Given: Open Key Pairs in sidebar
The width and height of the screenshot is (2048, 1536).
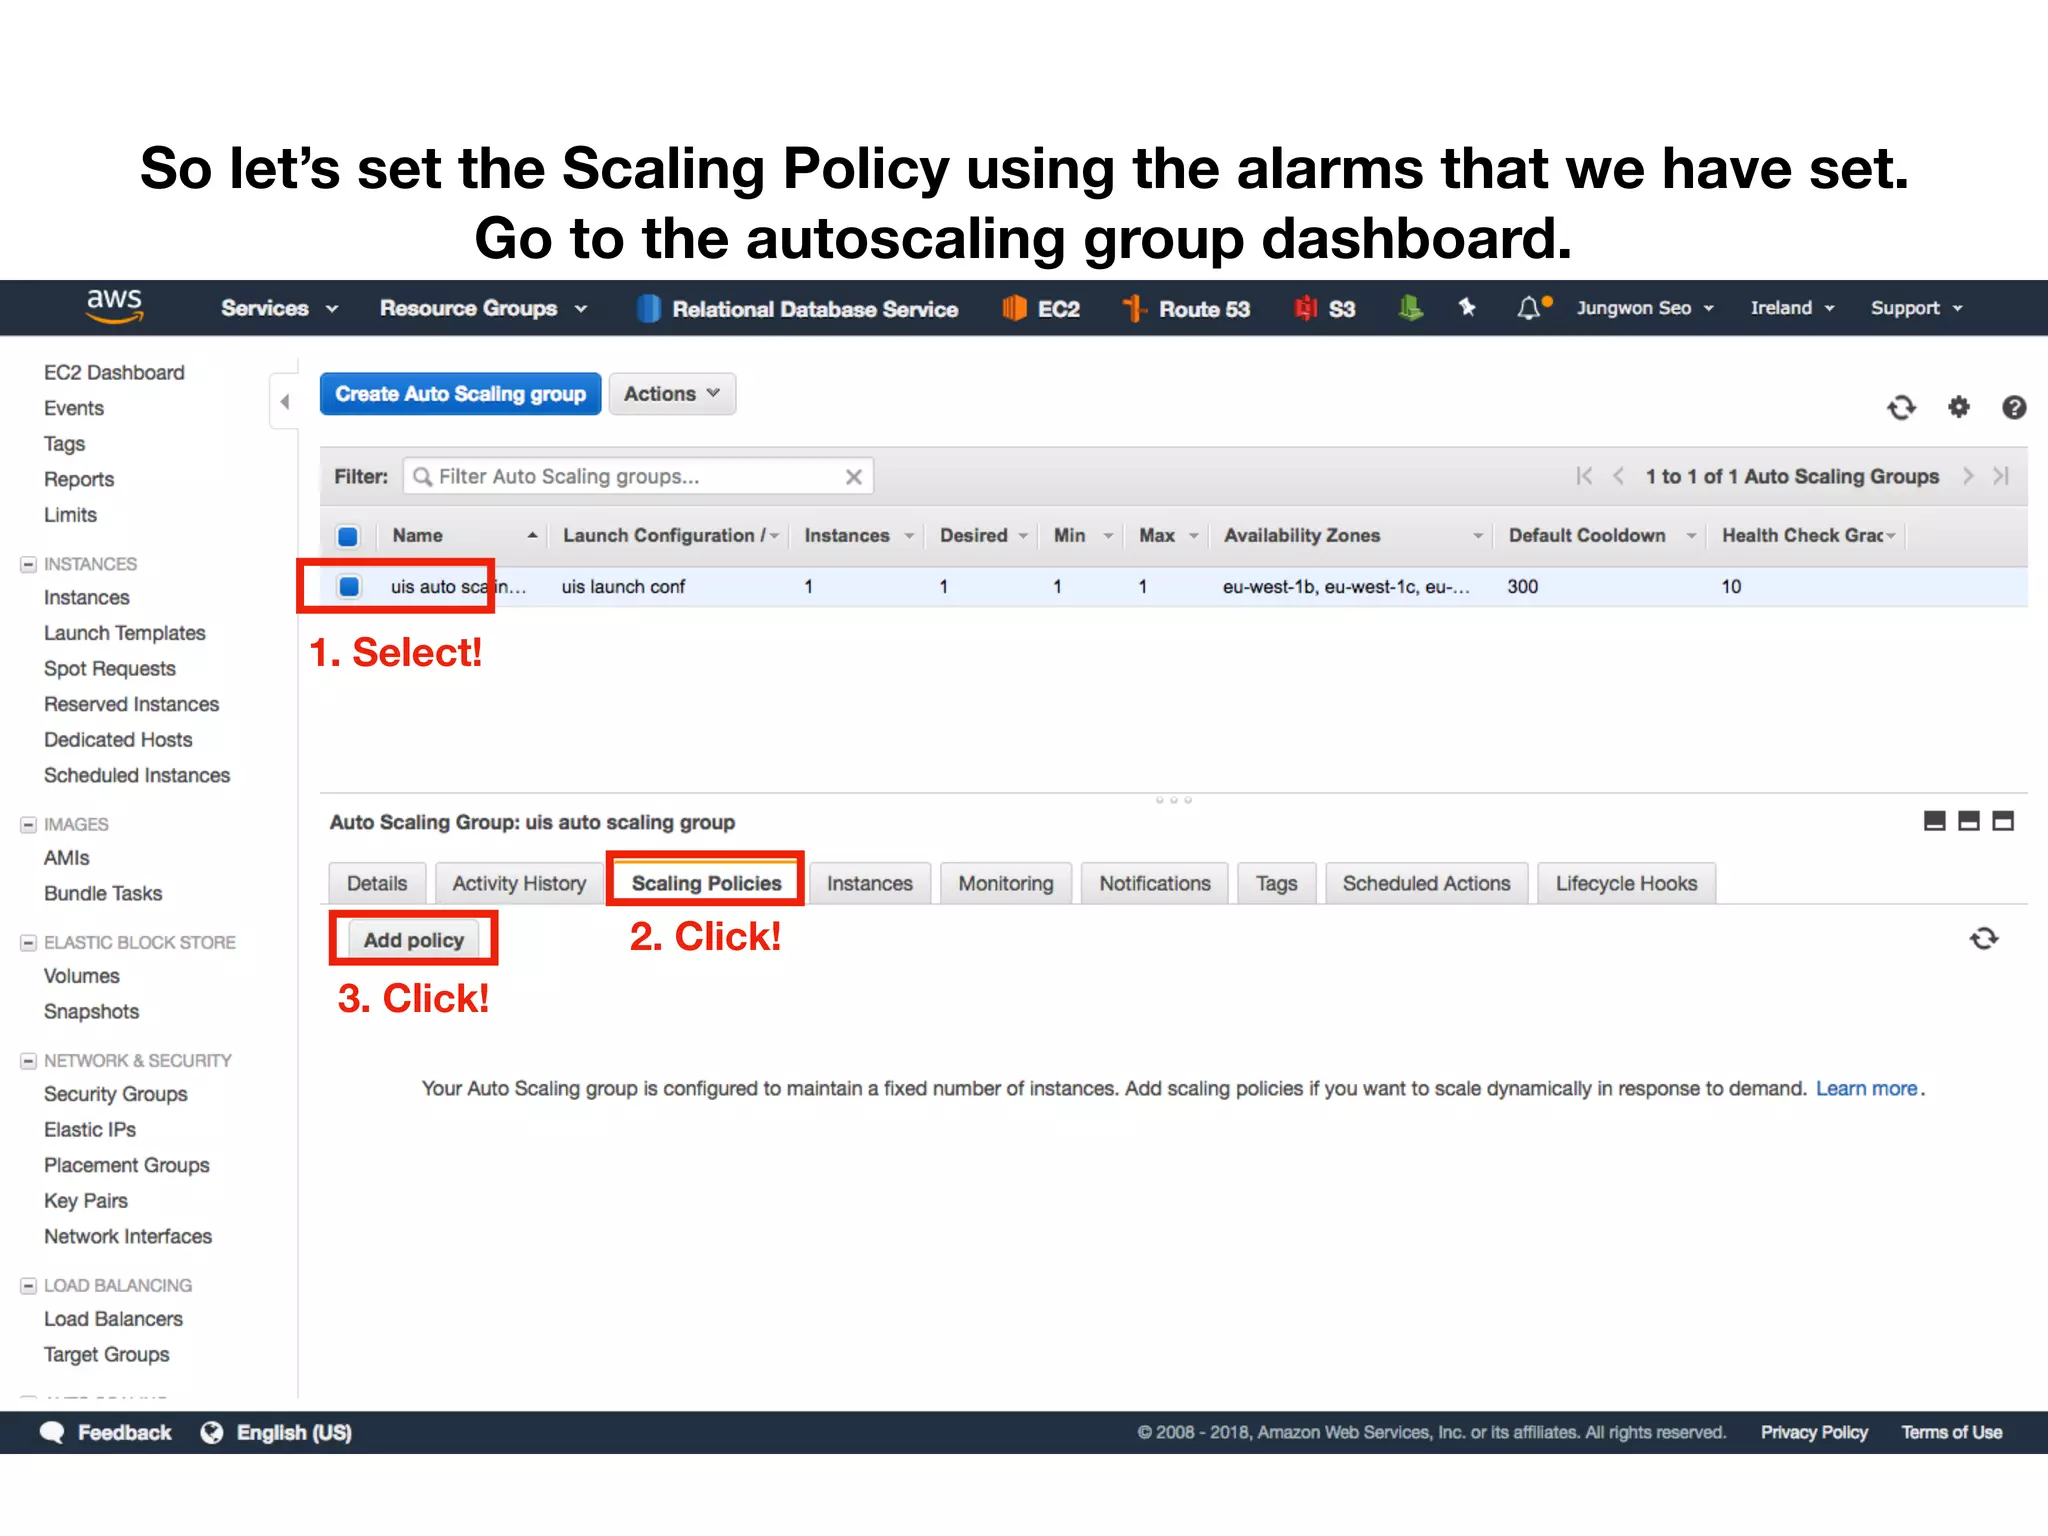Looking at the screenshot, I should click(x=86, y=1201).
